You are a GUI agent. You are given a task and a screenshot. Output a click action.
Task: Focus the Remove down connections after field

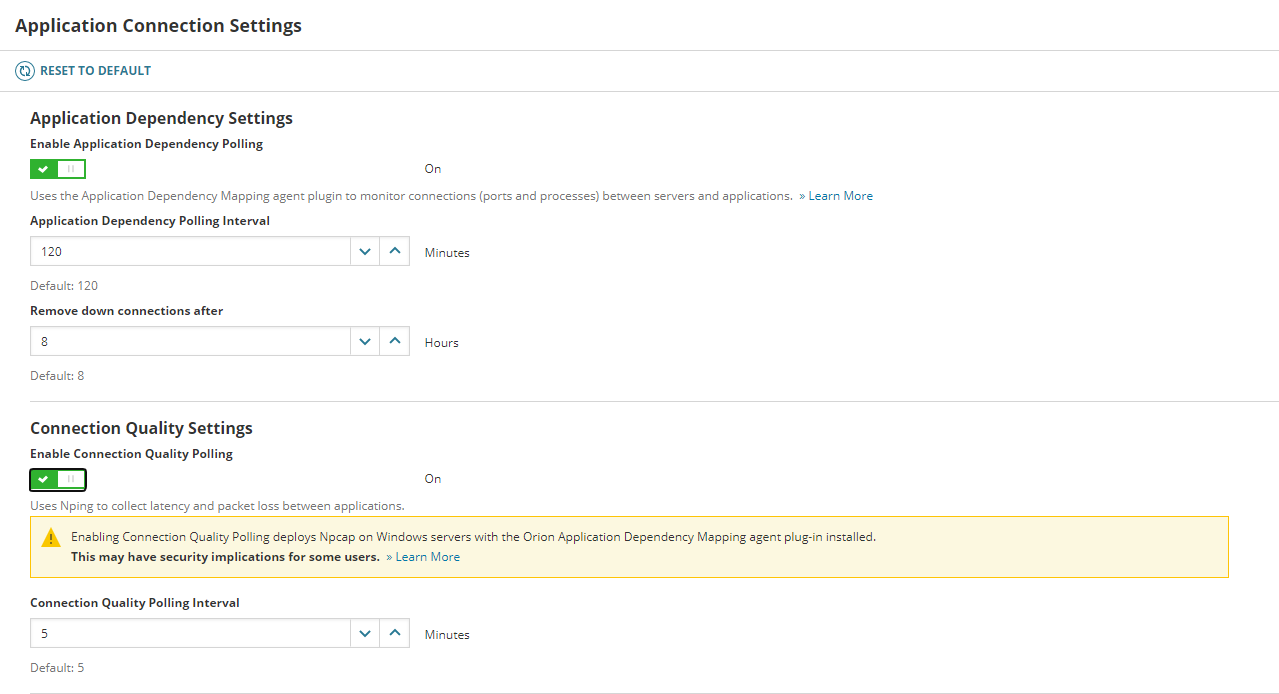tap(190, 341)
